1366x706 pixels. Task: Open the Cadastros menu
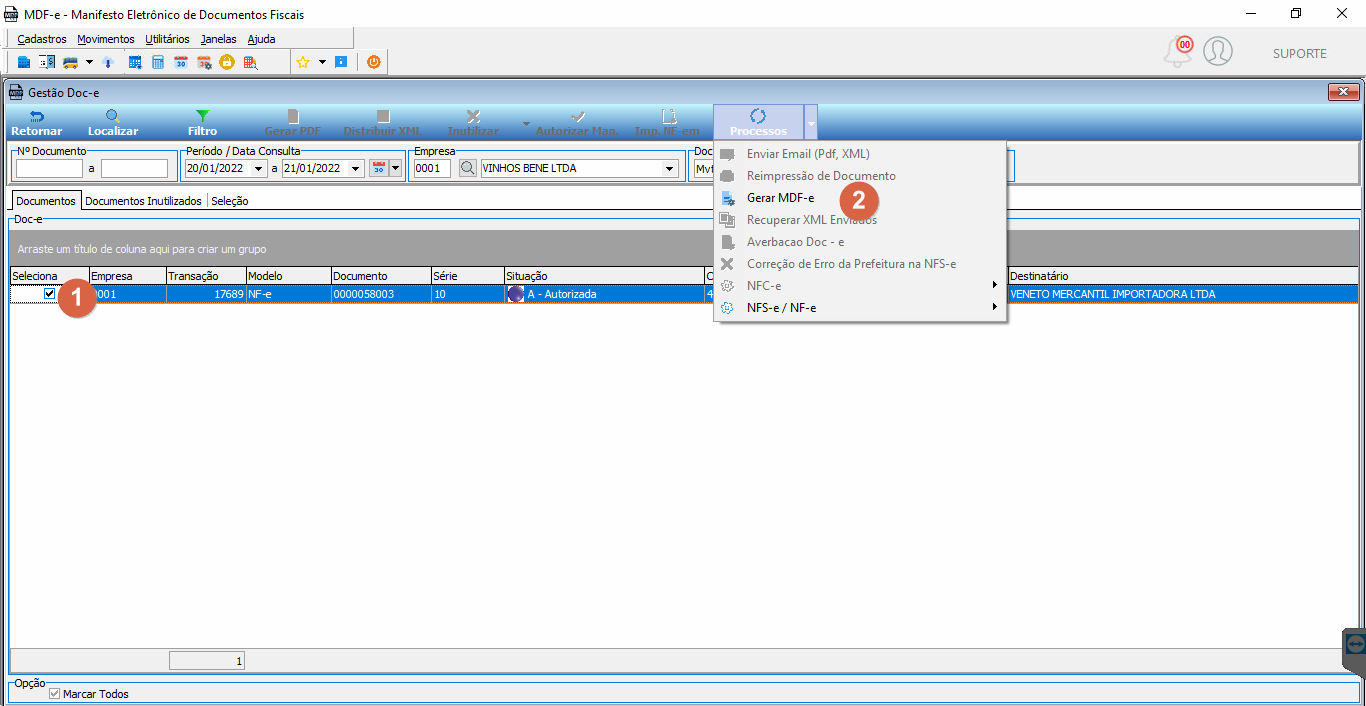[x=42, y=39]
